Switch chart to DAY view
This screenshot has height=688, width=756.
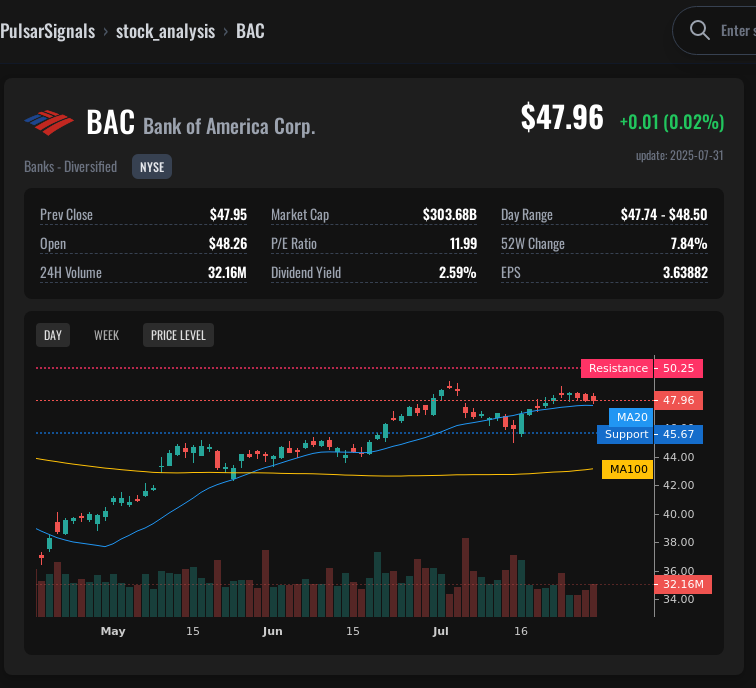[53, 335]
